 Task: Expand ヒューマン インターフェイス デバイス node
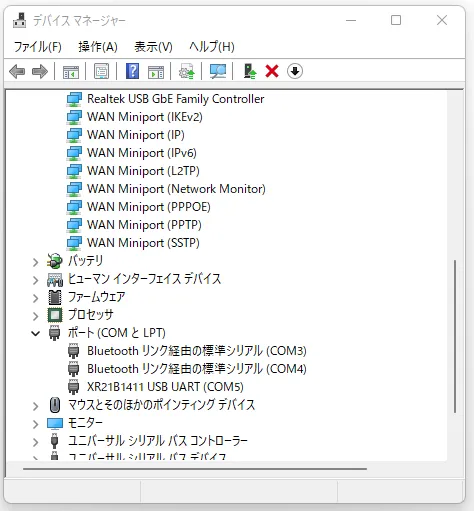[35, 280]
